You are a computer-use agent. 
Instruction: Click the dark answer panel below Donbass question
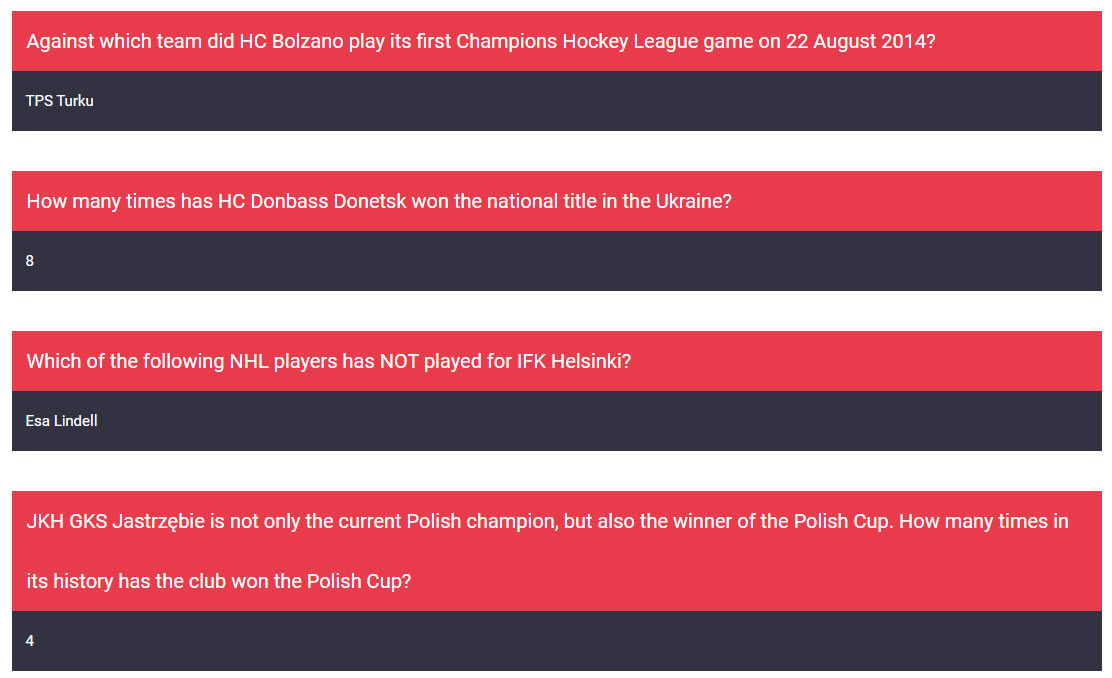point(556,261)
